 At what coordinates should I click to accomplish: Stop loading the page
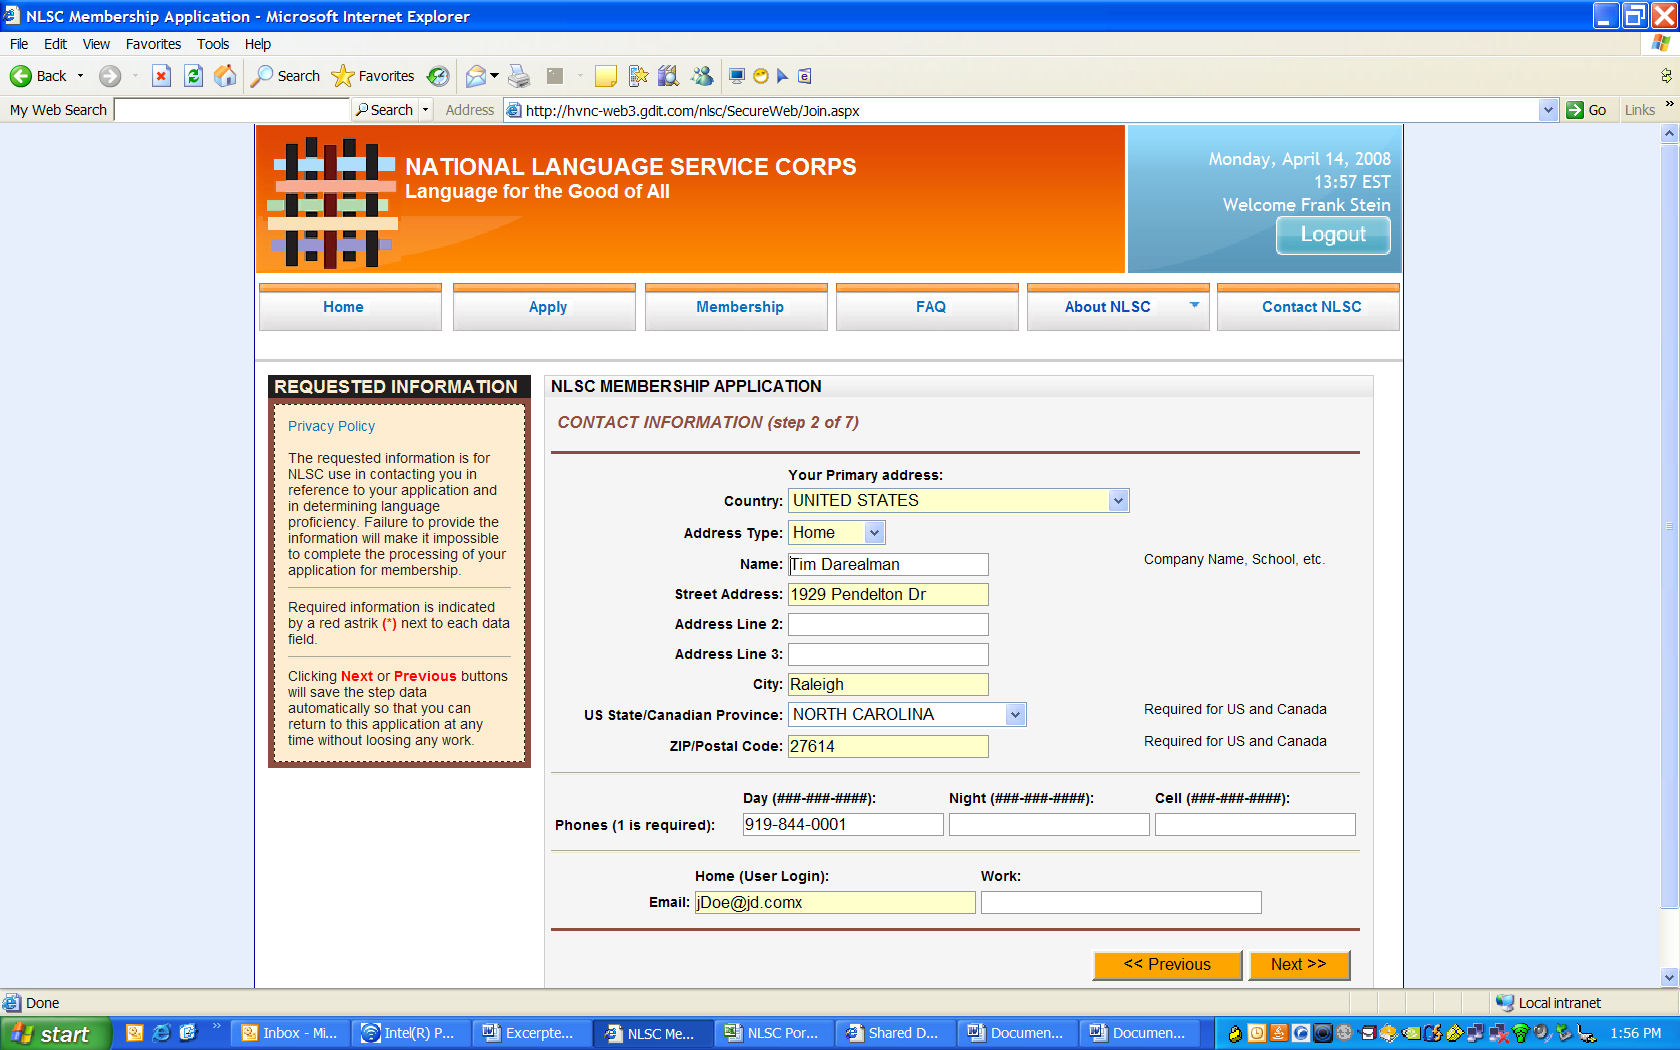coord(161,76)
